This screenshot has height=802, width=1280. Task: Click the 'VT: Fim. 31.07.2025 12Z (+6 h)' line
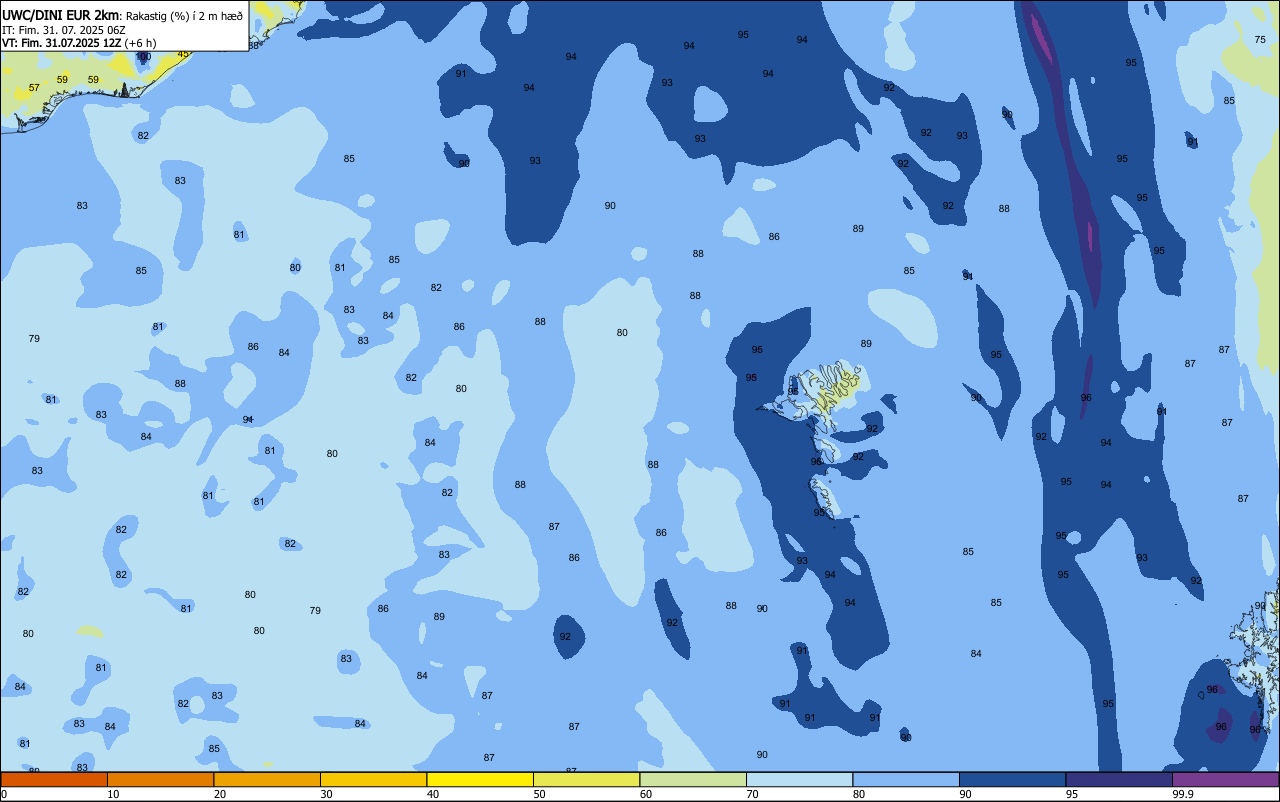79,43
